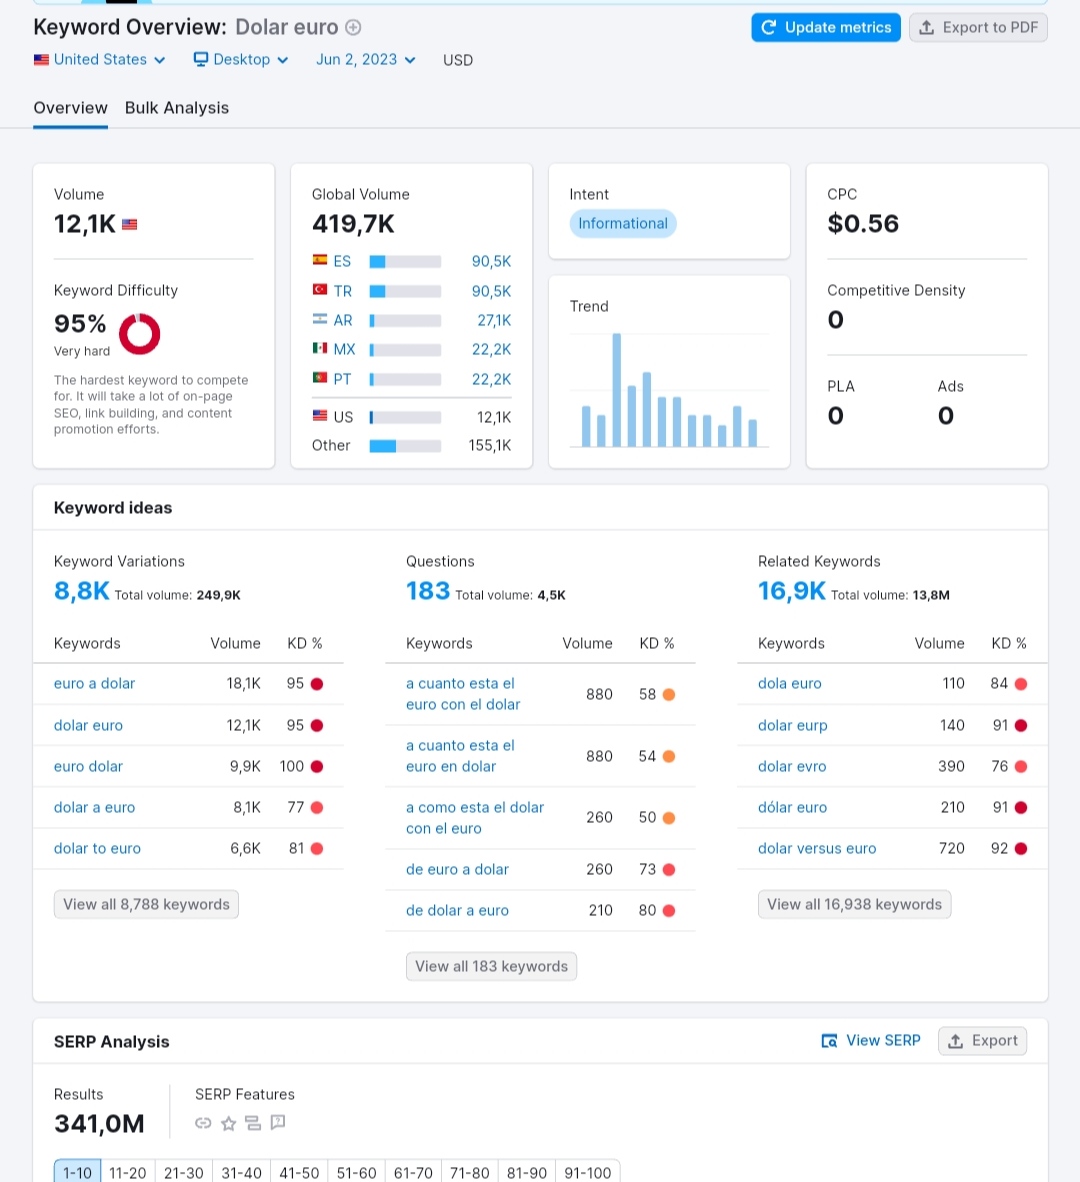Click the SERP Analysis Export button
Viewport: 1080px width, 1182px height.
point(983,1040)
